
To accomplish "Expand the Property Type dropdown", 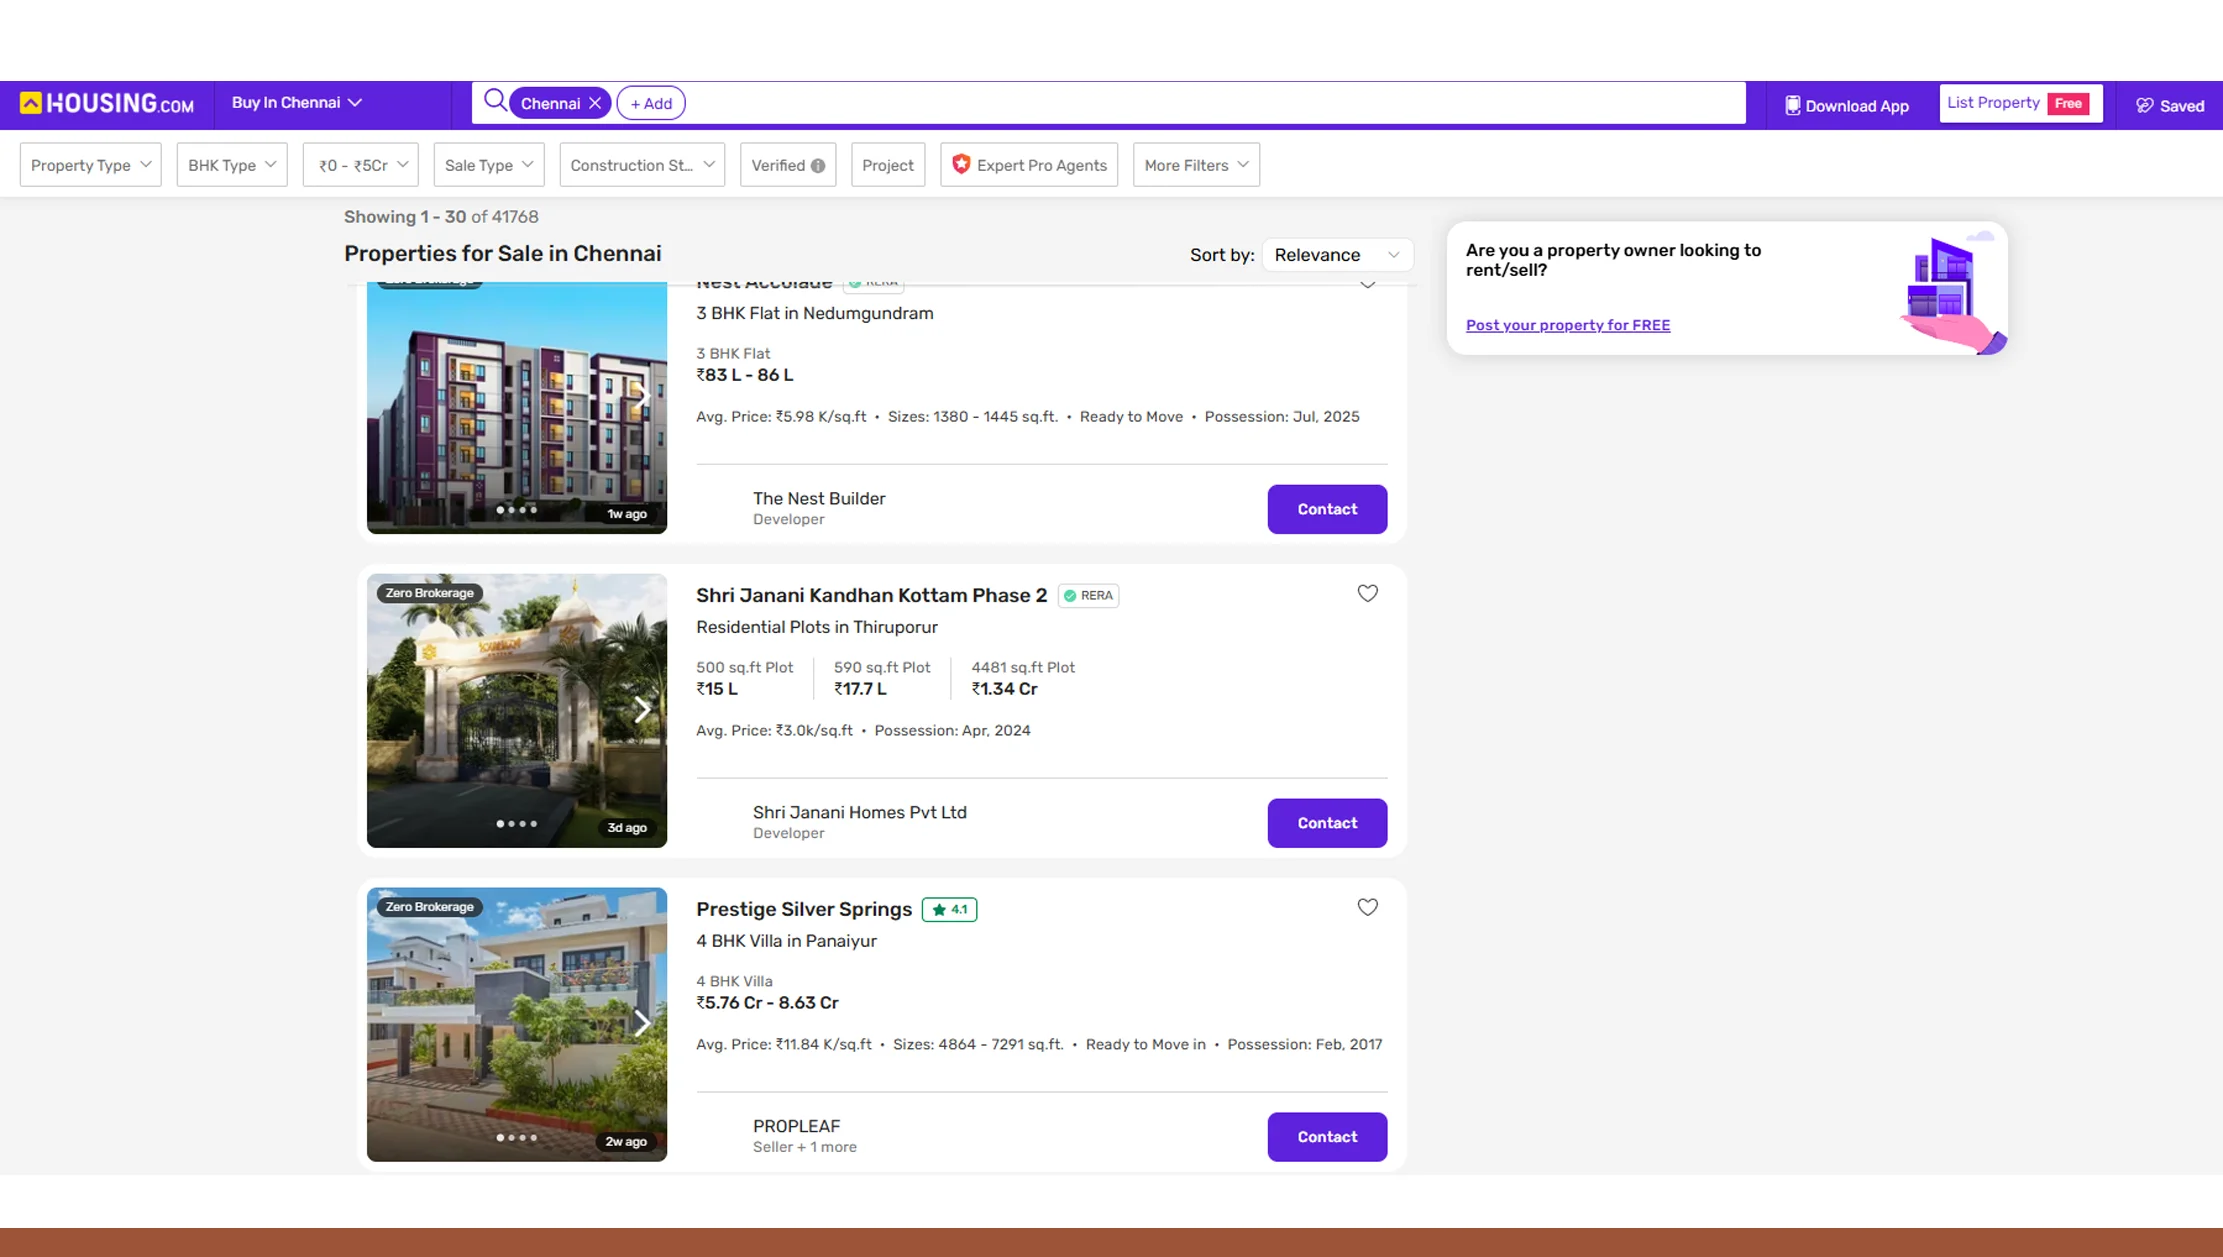I will [x=90, y=166].
